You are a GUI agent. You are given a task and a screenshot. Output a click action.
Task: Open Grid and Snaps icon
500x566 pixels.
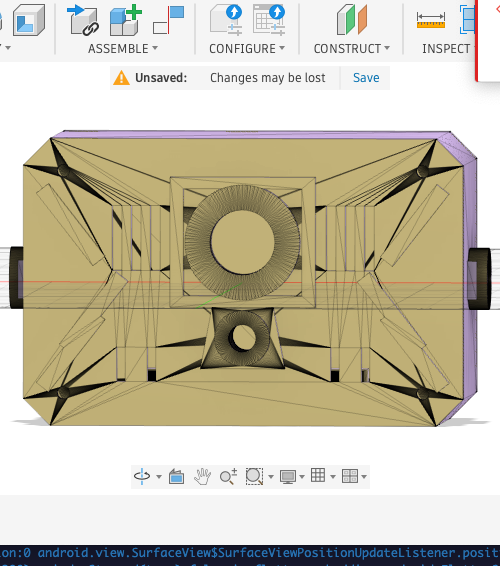pos(318,475)
